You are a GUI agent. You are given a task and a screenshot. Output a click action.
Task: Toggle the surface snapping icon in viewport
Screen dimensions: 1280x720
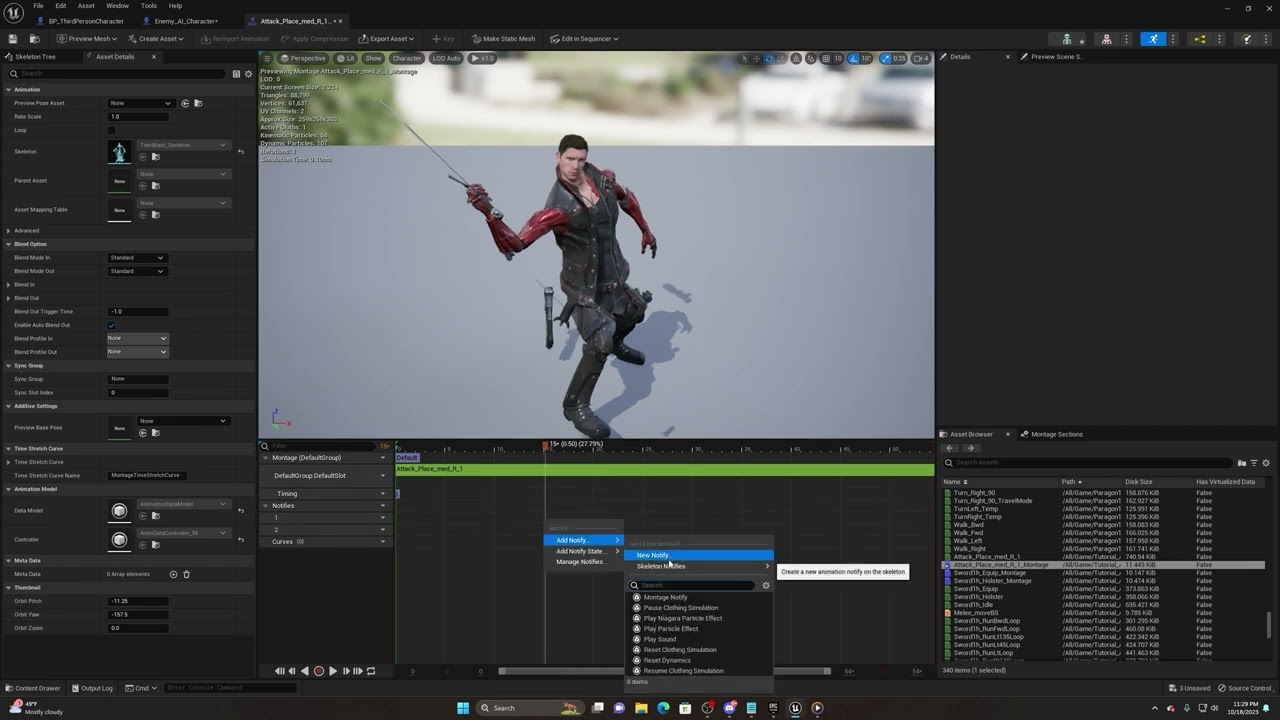point(810,58)
